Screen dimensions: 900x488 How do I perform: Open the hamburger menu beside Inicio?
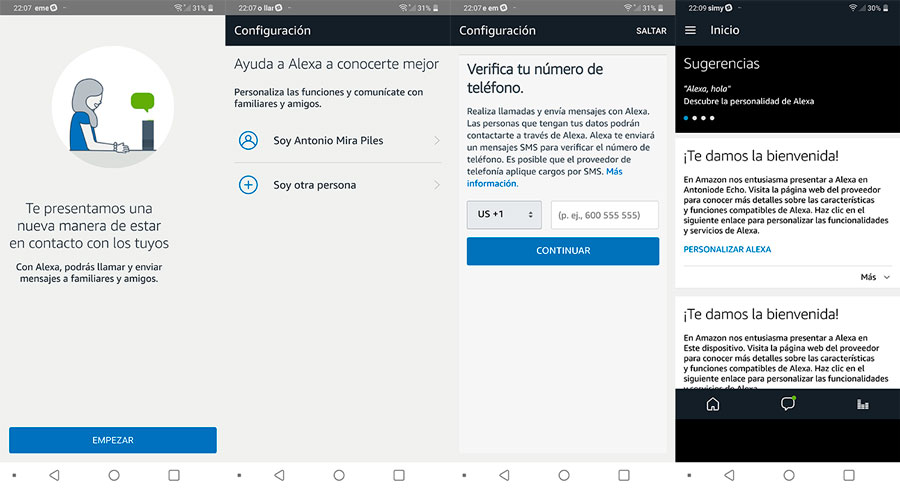pyautogui.click(x=690, y=31)
